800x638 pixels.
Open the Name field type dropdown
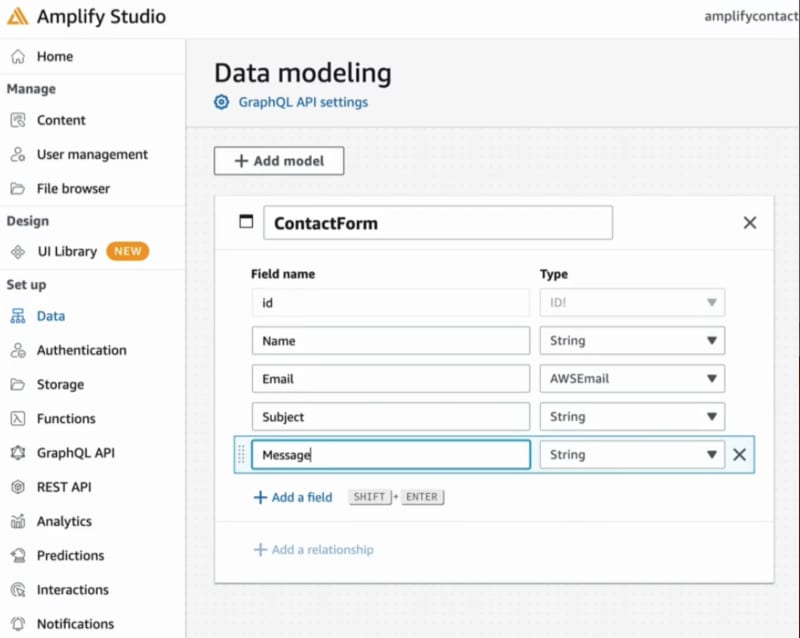click(x=632, y=340)
